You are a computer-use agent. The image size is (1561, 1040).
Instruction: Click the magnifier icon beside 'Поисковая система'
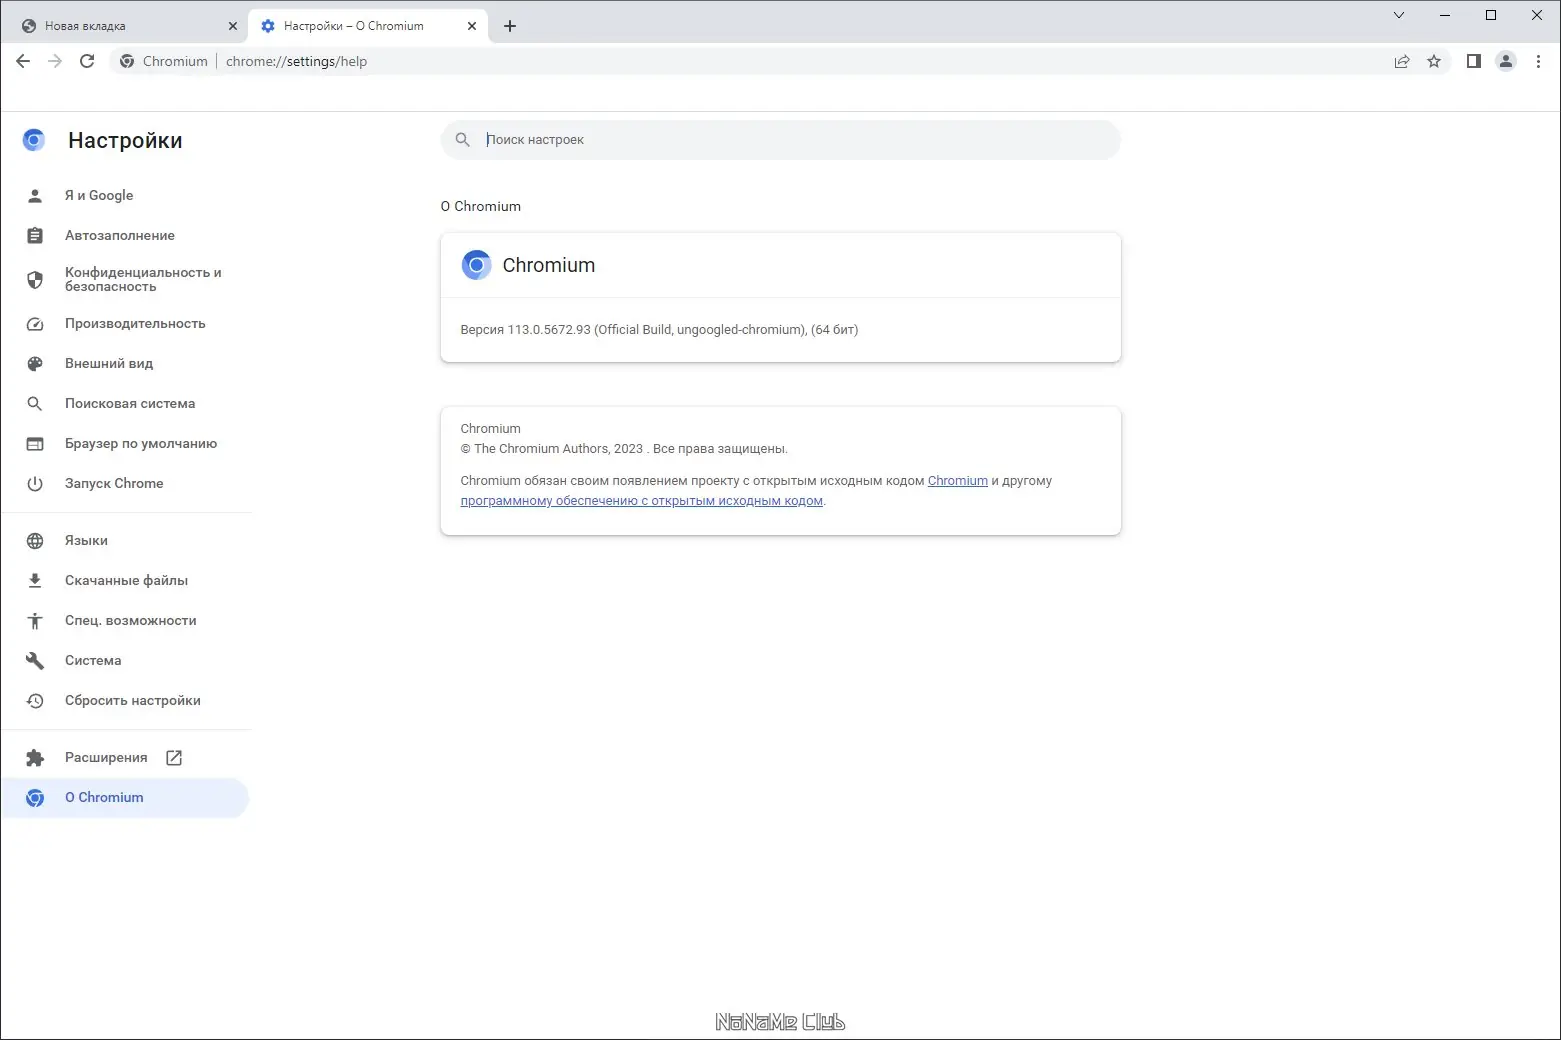pos(35,404)
